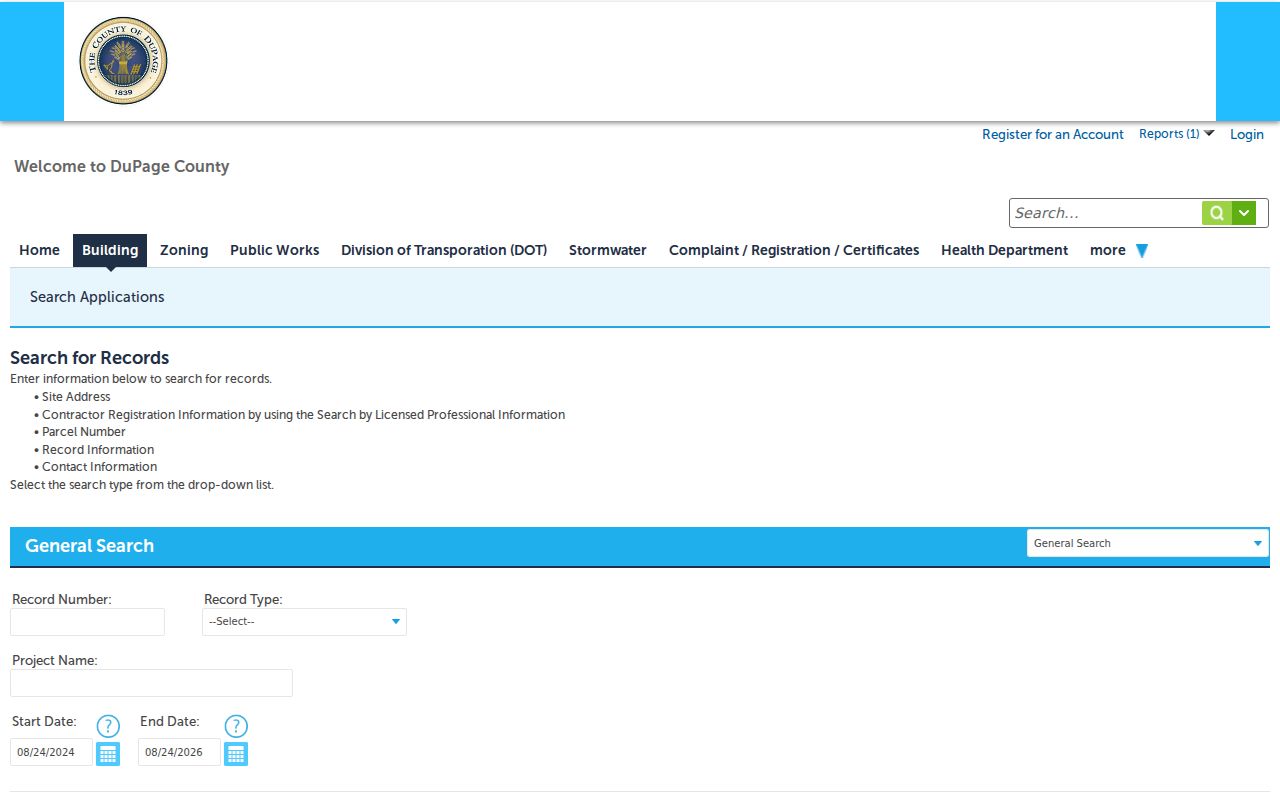1280x800 pixels.
Task: Click the Search for Records heading
Action: pos(90,358)
